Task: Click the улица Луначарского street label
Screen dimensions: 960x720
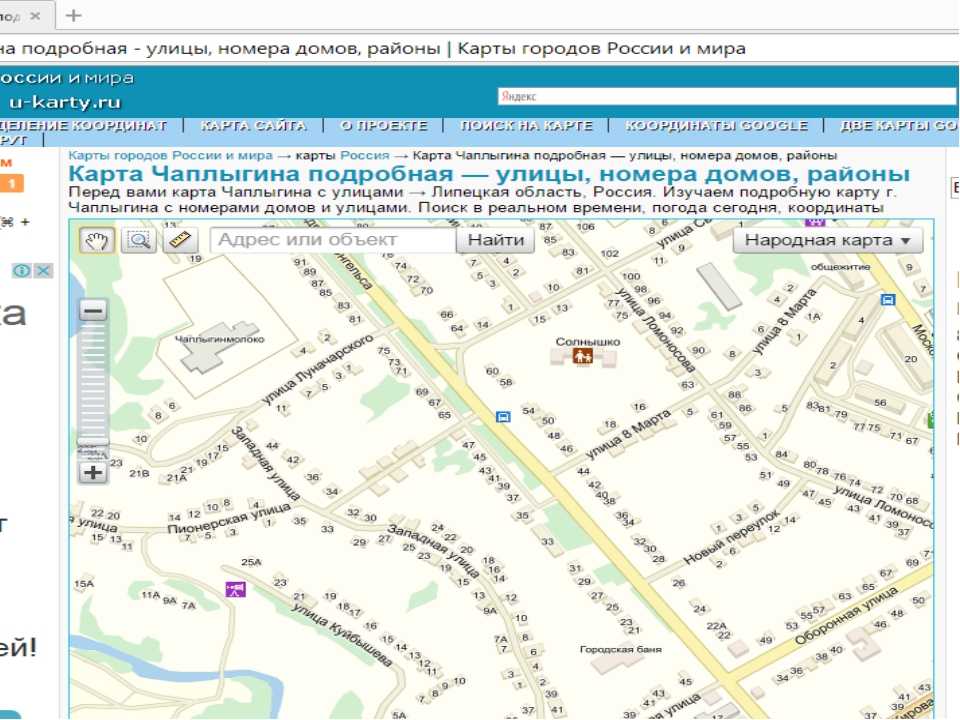Action: [x=317, y=369]
